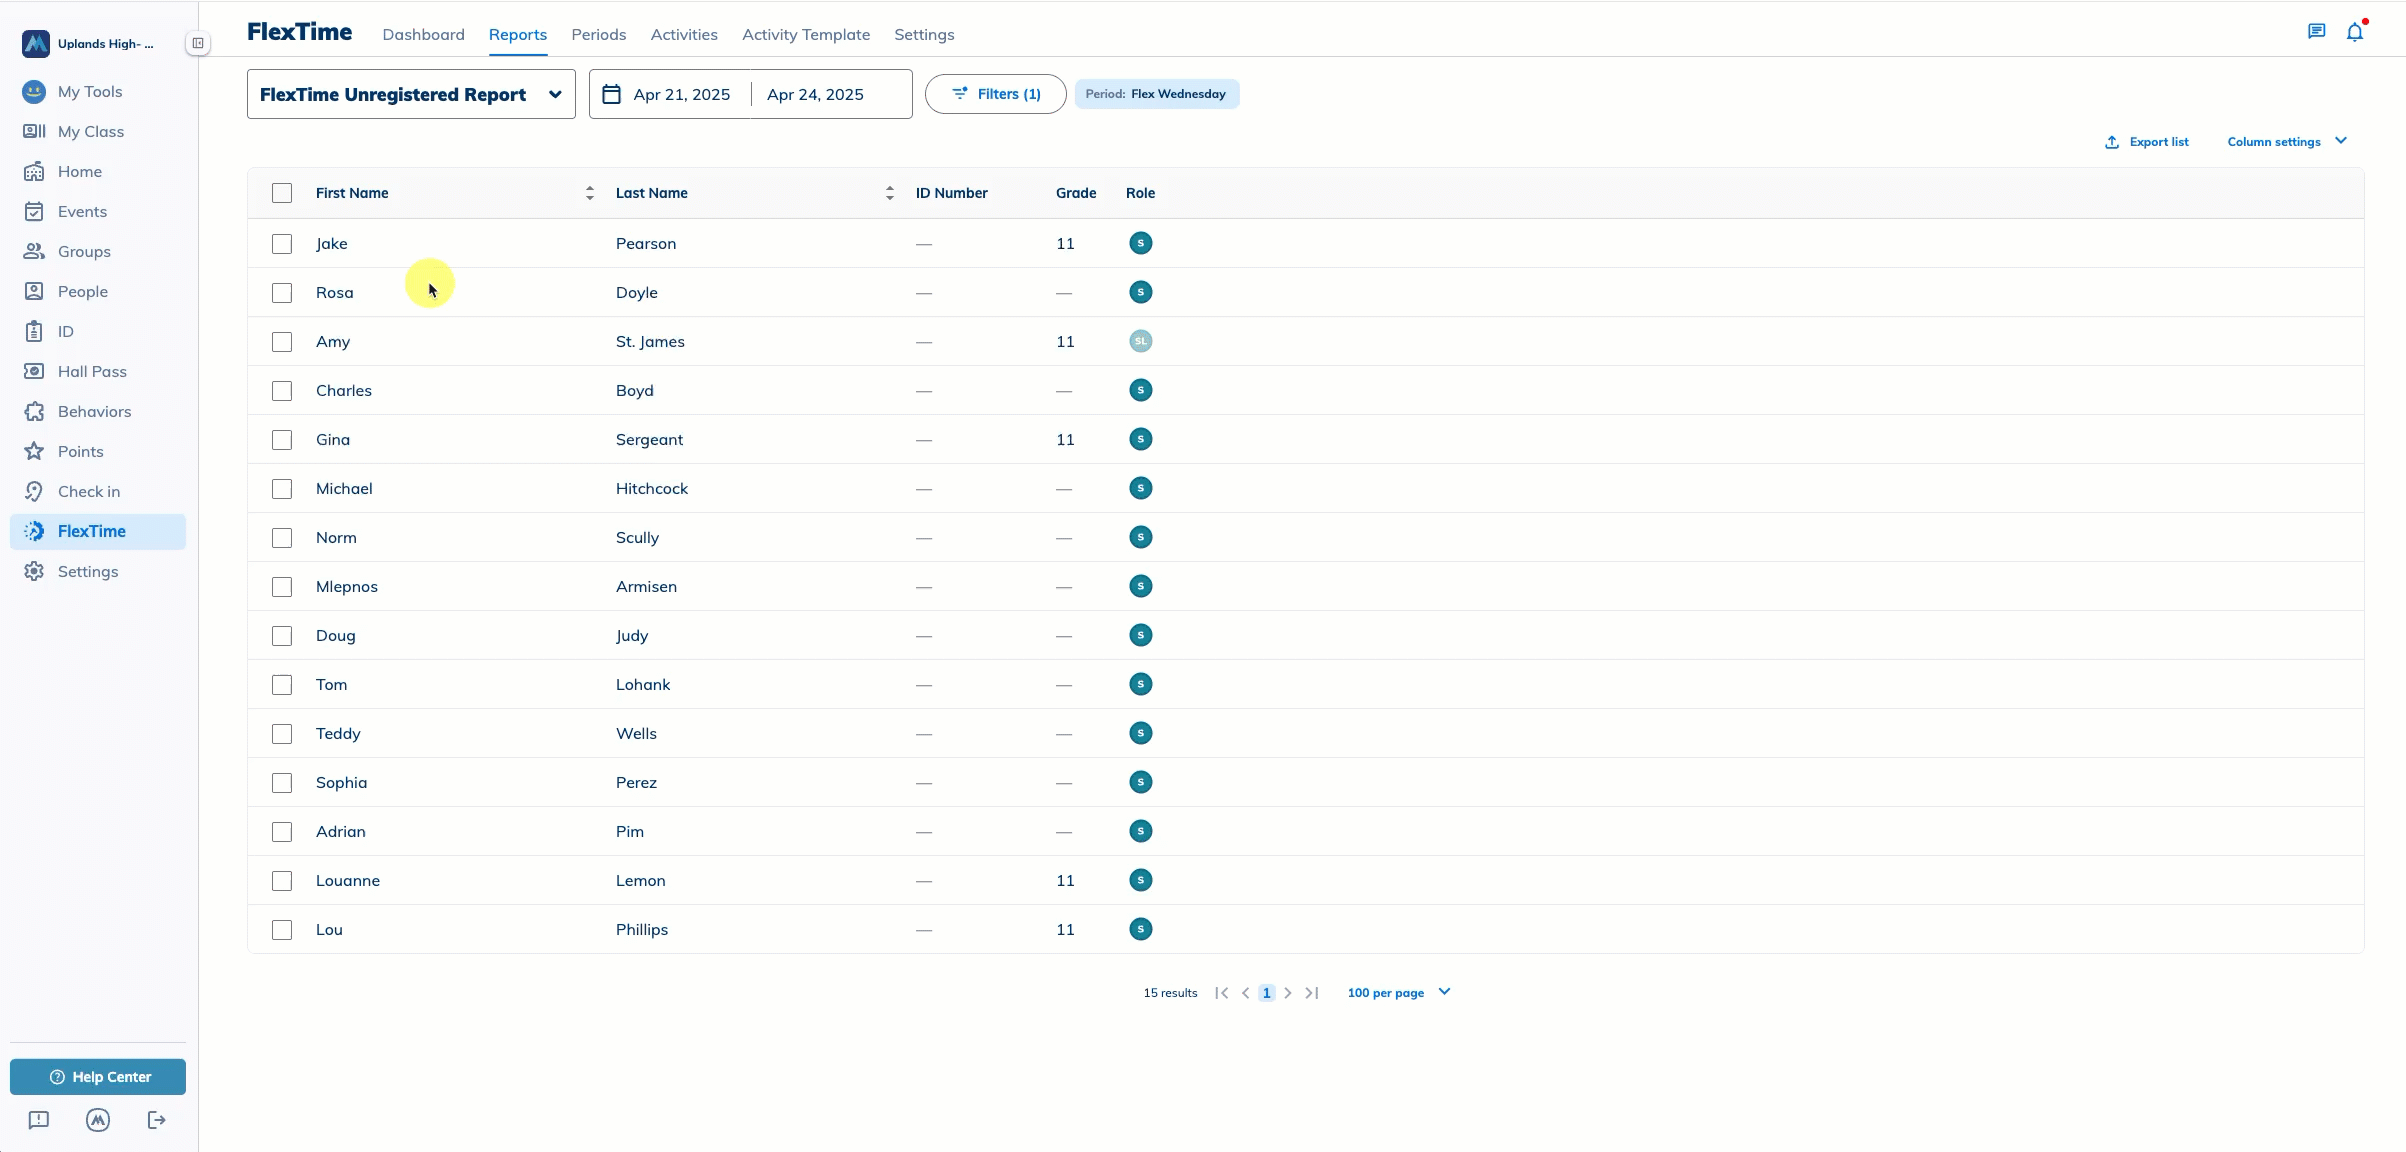Click the logout icon at bottom
2406x1152 pixels.
click(156, 1120)
